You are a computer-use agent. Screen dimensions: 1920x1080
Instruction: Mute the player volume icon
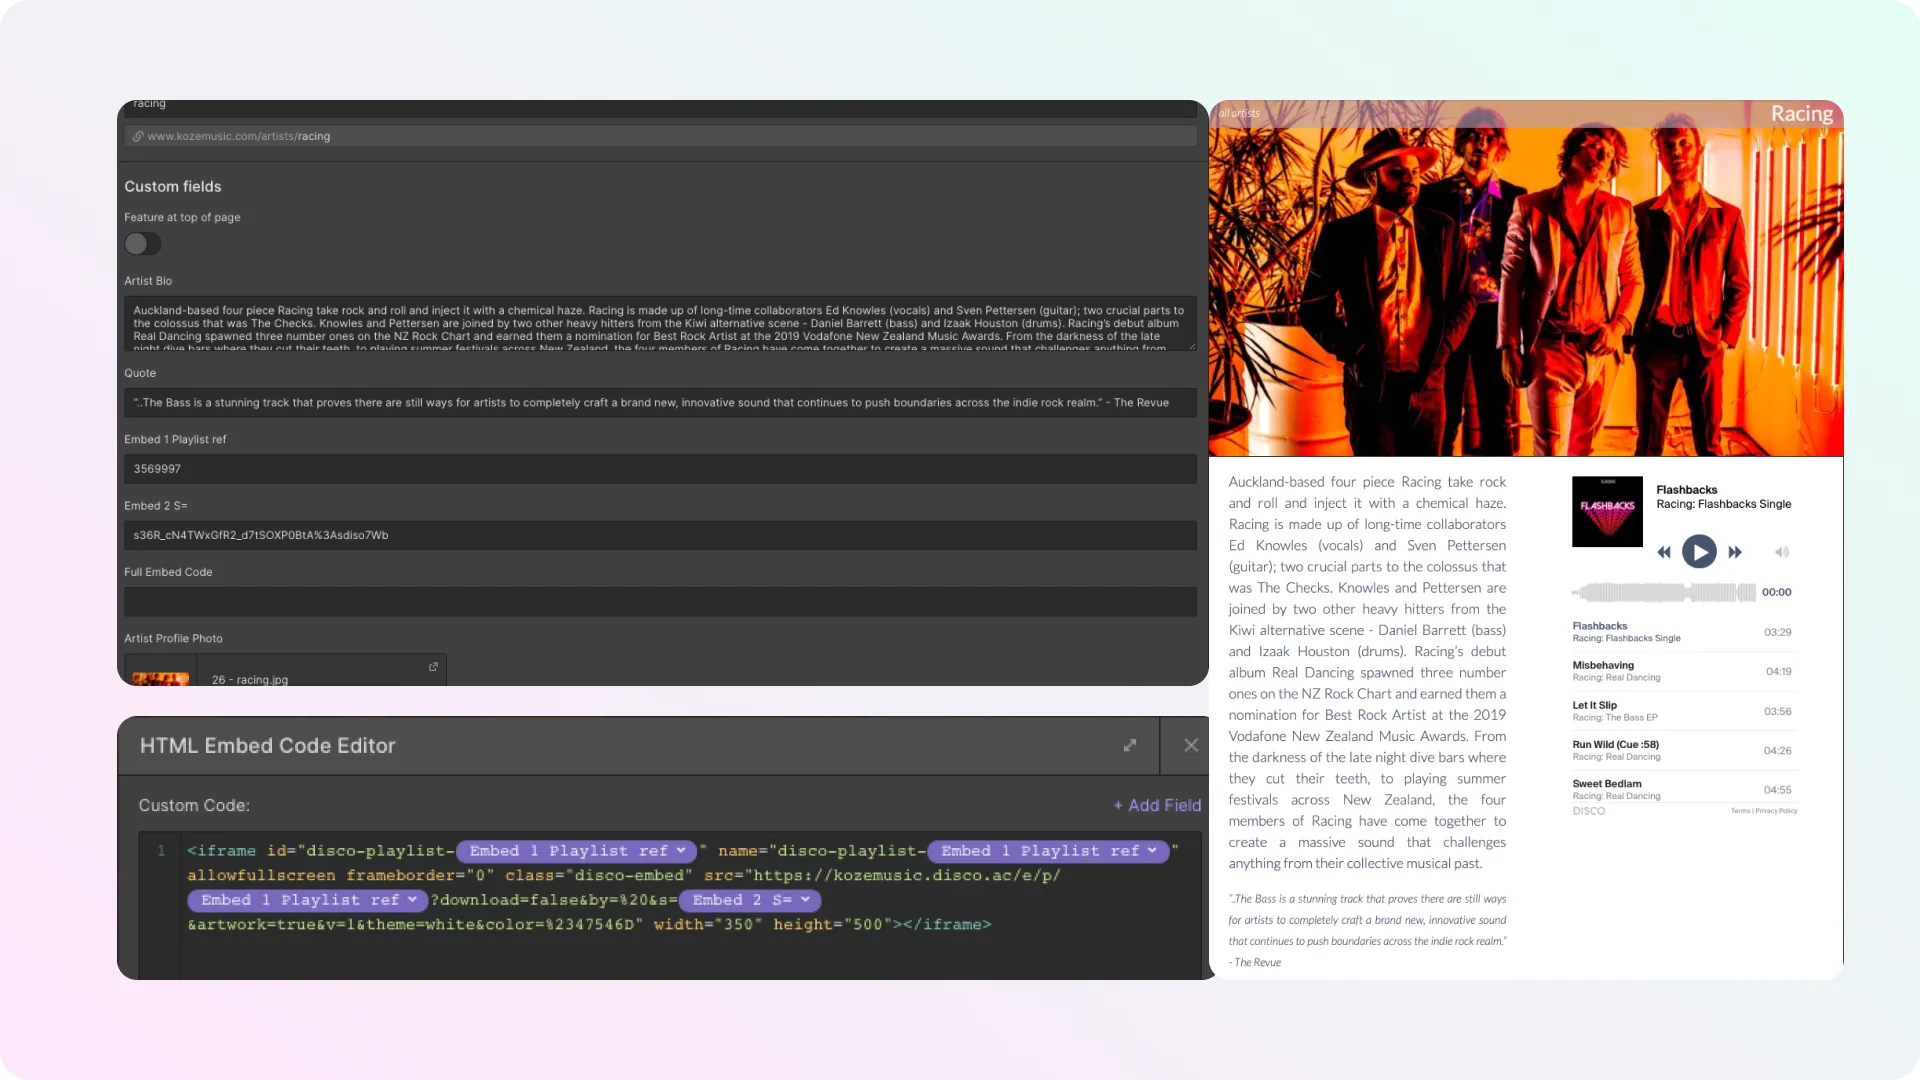coord(1782,552)
